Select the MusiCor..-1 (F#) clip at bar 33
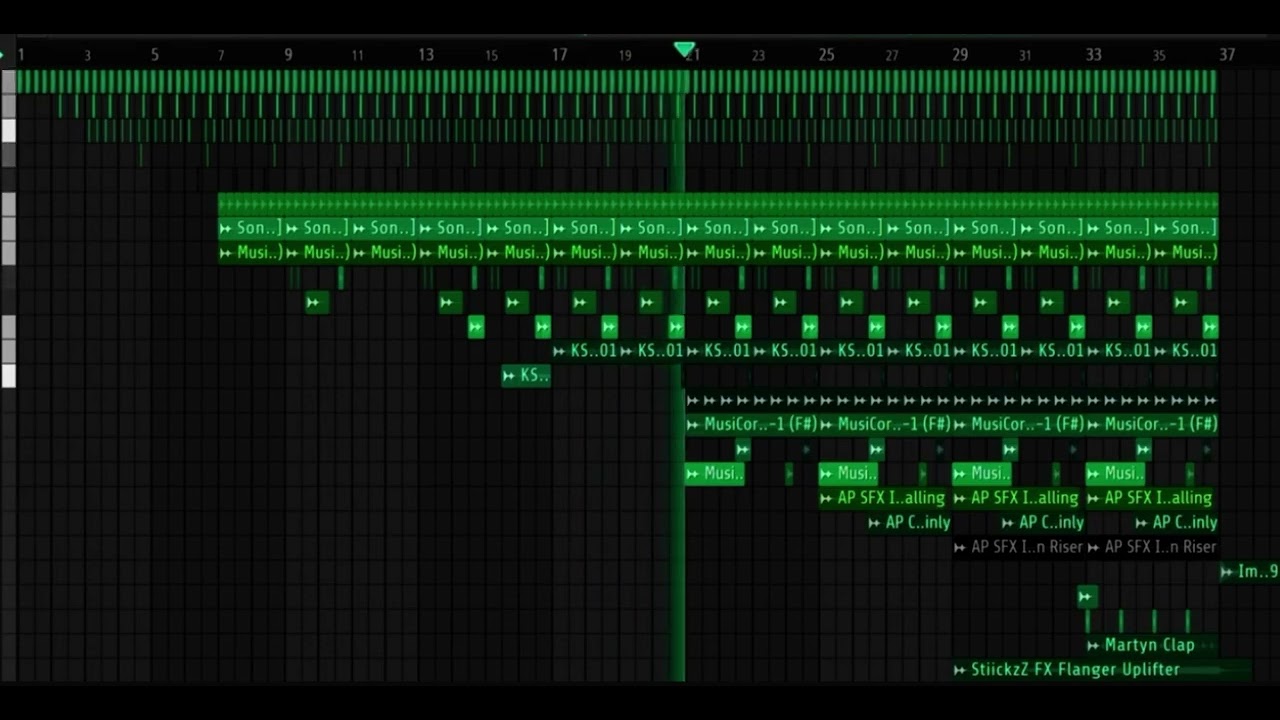Viewport: 1280px width, 720px height. click(x=1152, y=424)
